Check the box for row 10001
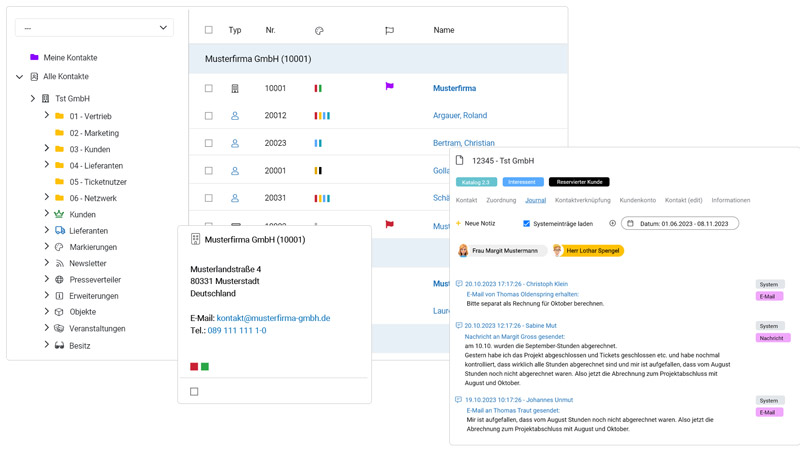The image size is (800, 453). coord(209,88)
